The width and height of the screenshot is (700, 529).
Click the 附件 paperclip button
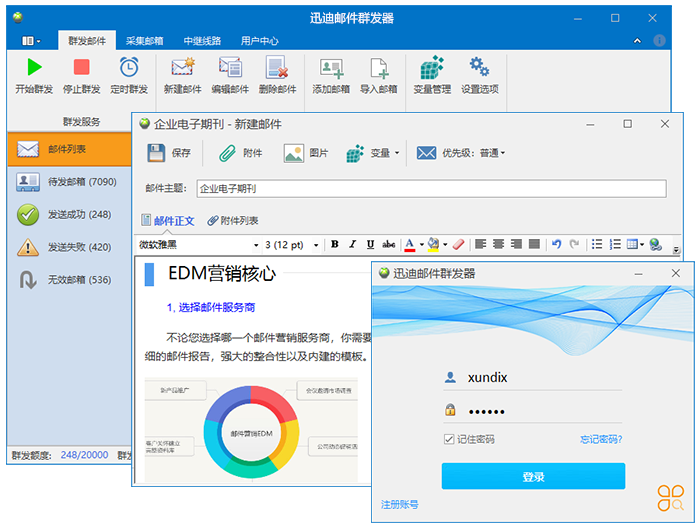241,153
